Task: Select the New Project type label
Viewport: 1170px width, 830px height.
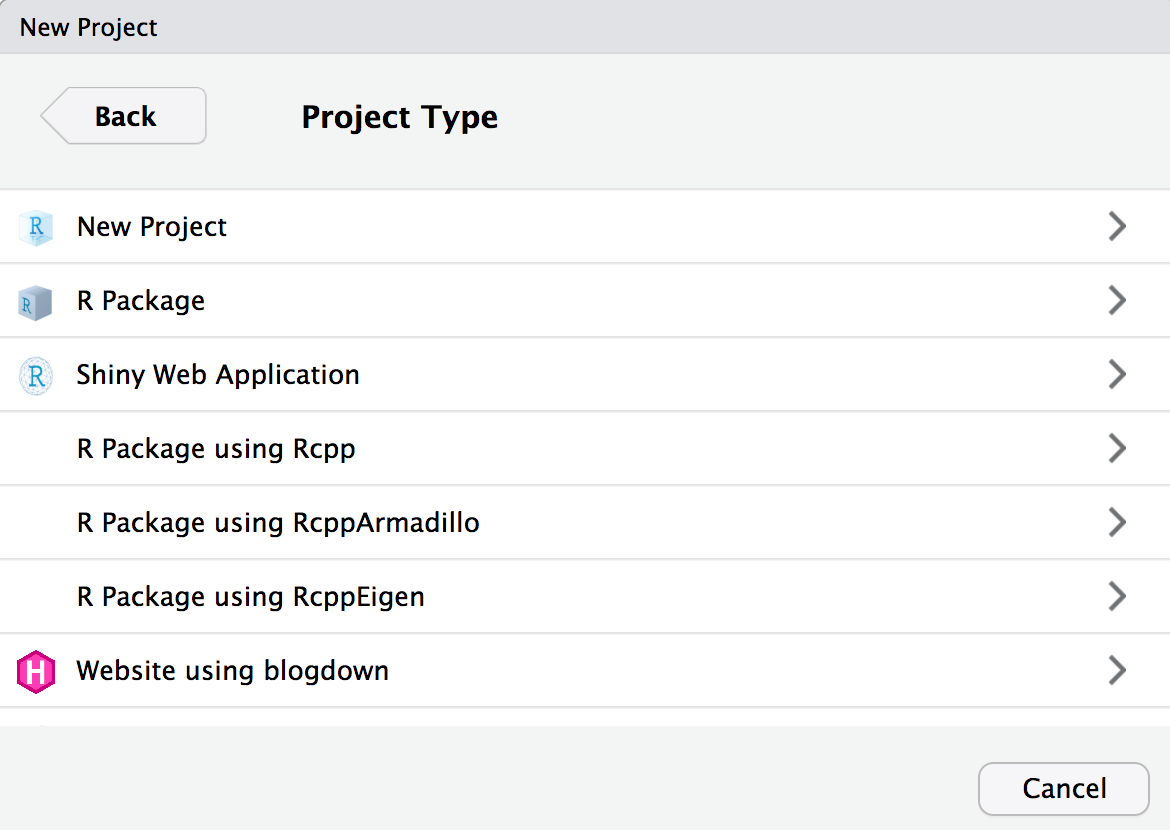Action: pyautogui.click(x=152, y=227)
